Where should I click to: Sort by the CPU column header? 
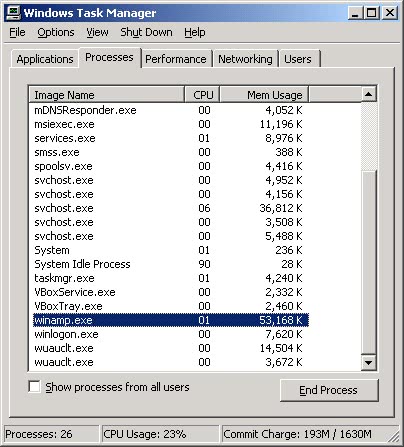(x=202, y=95)
